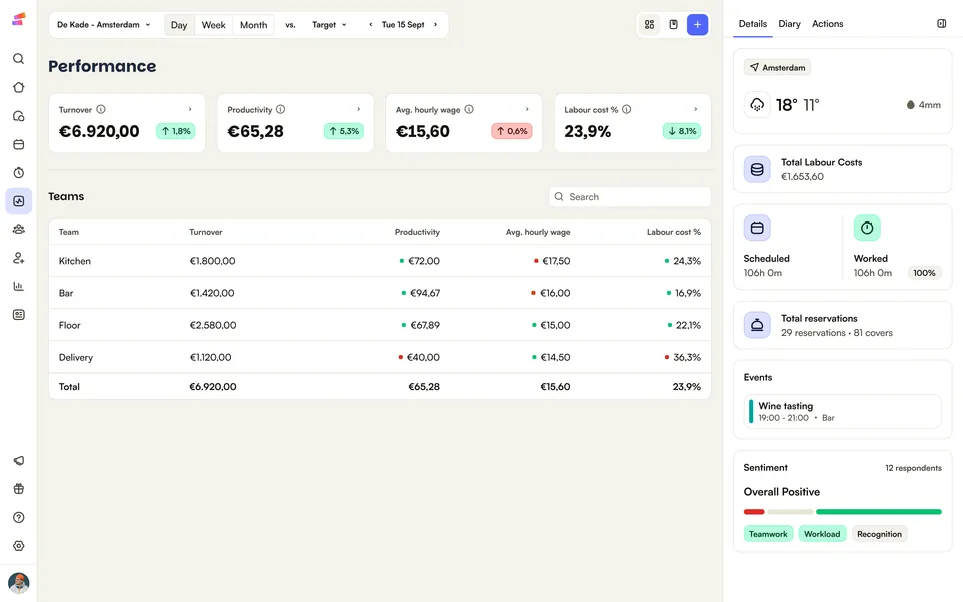Open the Target comparison dropdown

coord(329,25)
